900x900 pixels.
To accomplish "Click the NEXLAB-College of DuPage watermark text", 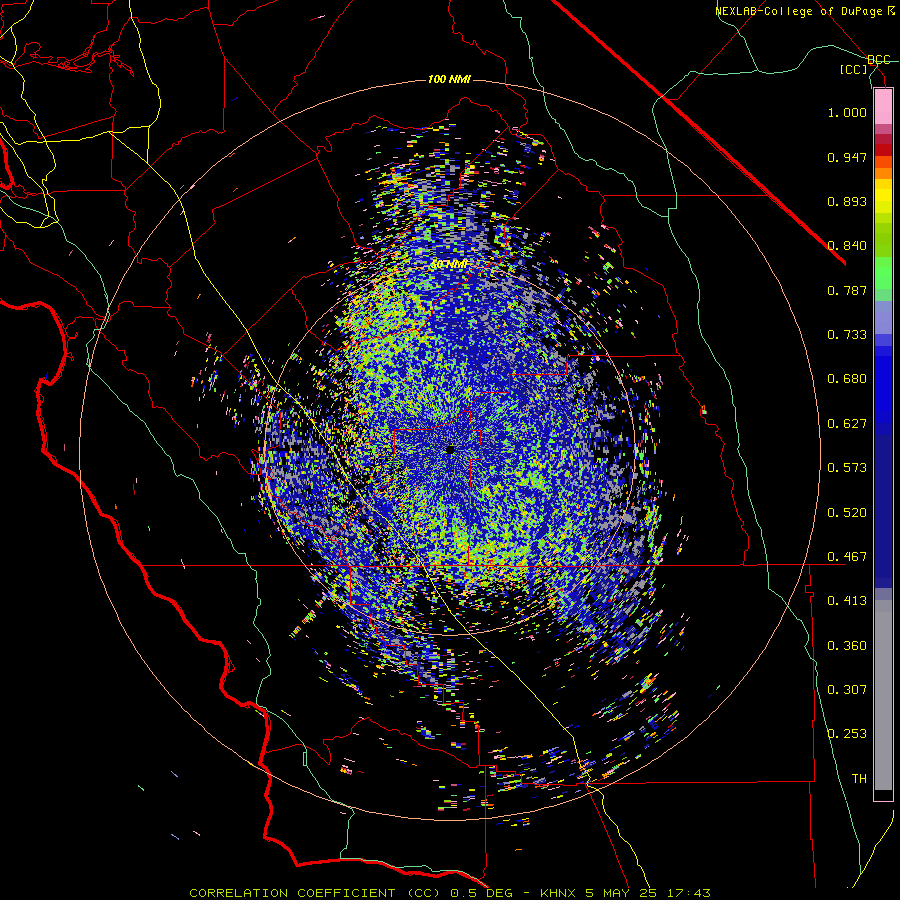I will pyautogui.click(x=804, y=11).
